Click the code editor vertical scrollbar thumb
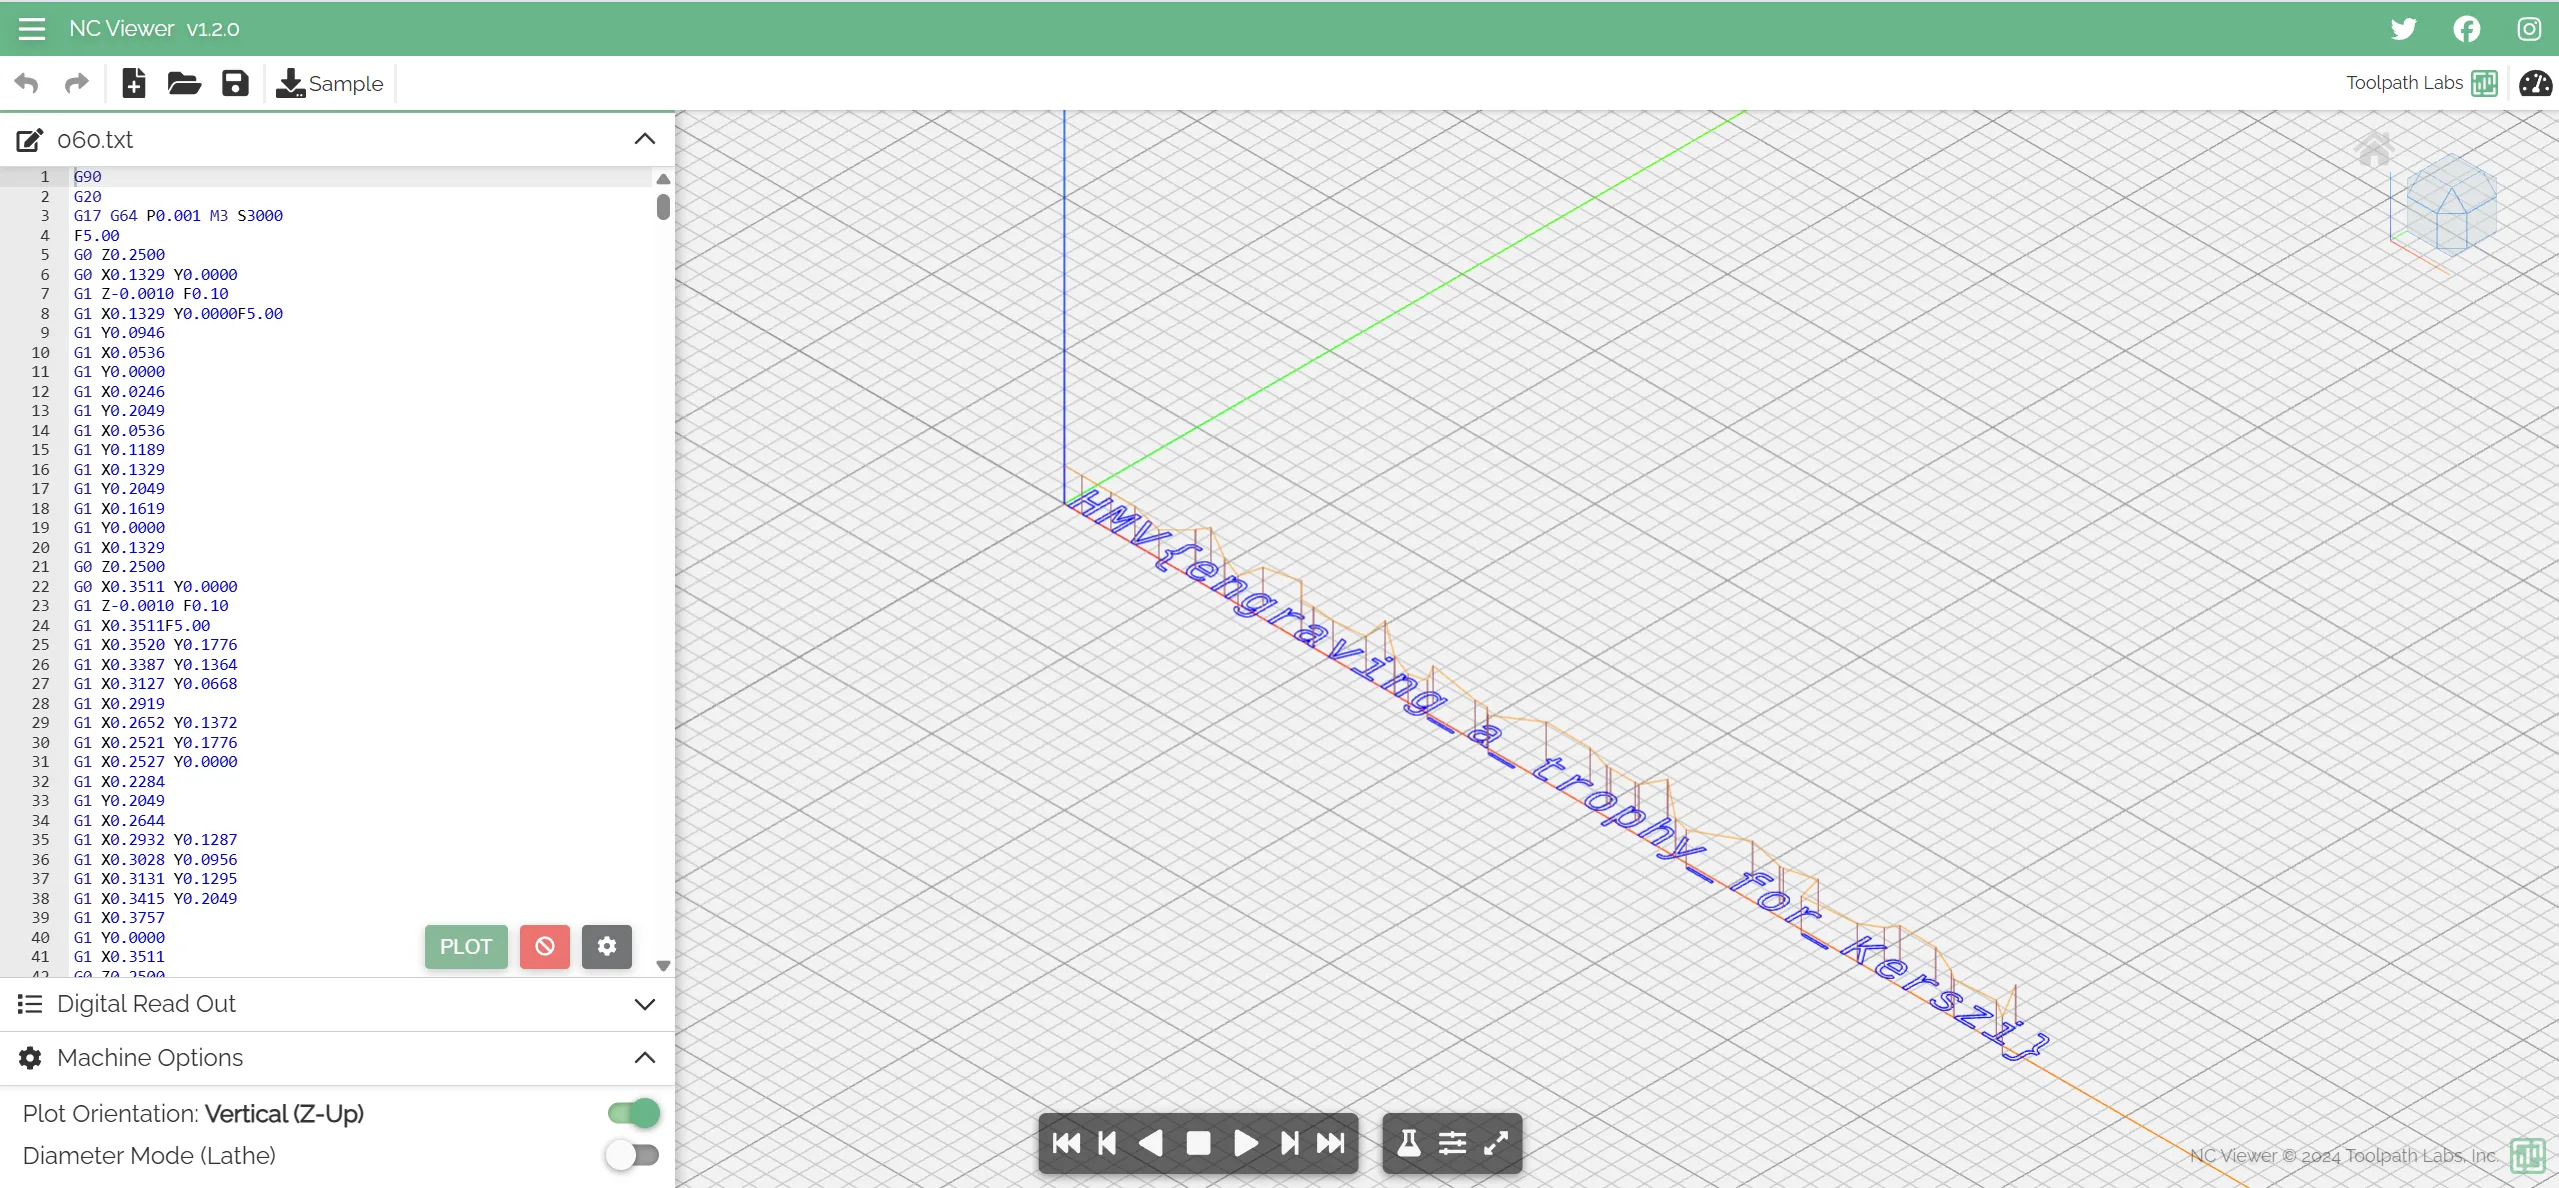 663,207
